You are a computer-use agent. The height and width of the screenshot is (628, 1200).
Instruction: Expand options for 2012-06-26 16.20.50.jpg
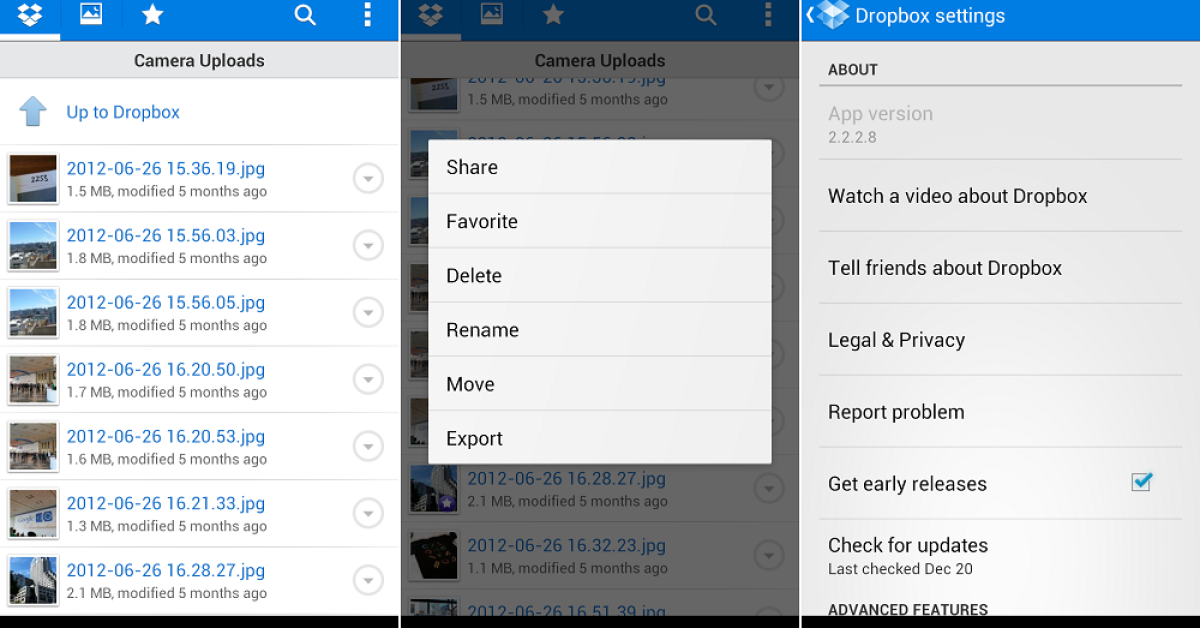(368, 380)
